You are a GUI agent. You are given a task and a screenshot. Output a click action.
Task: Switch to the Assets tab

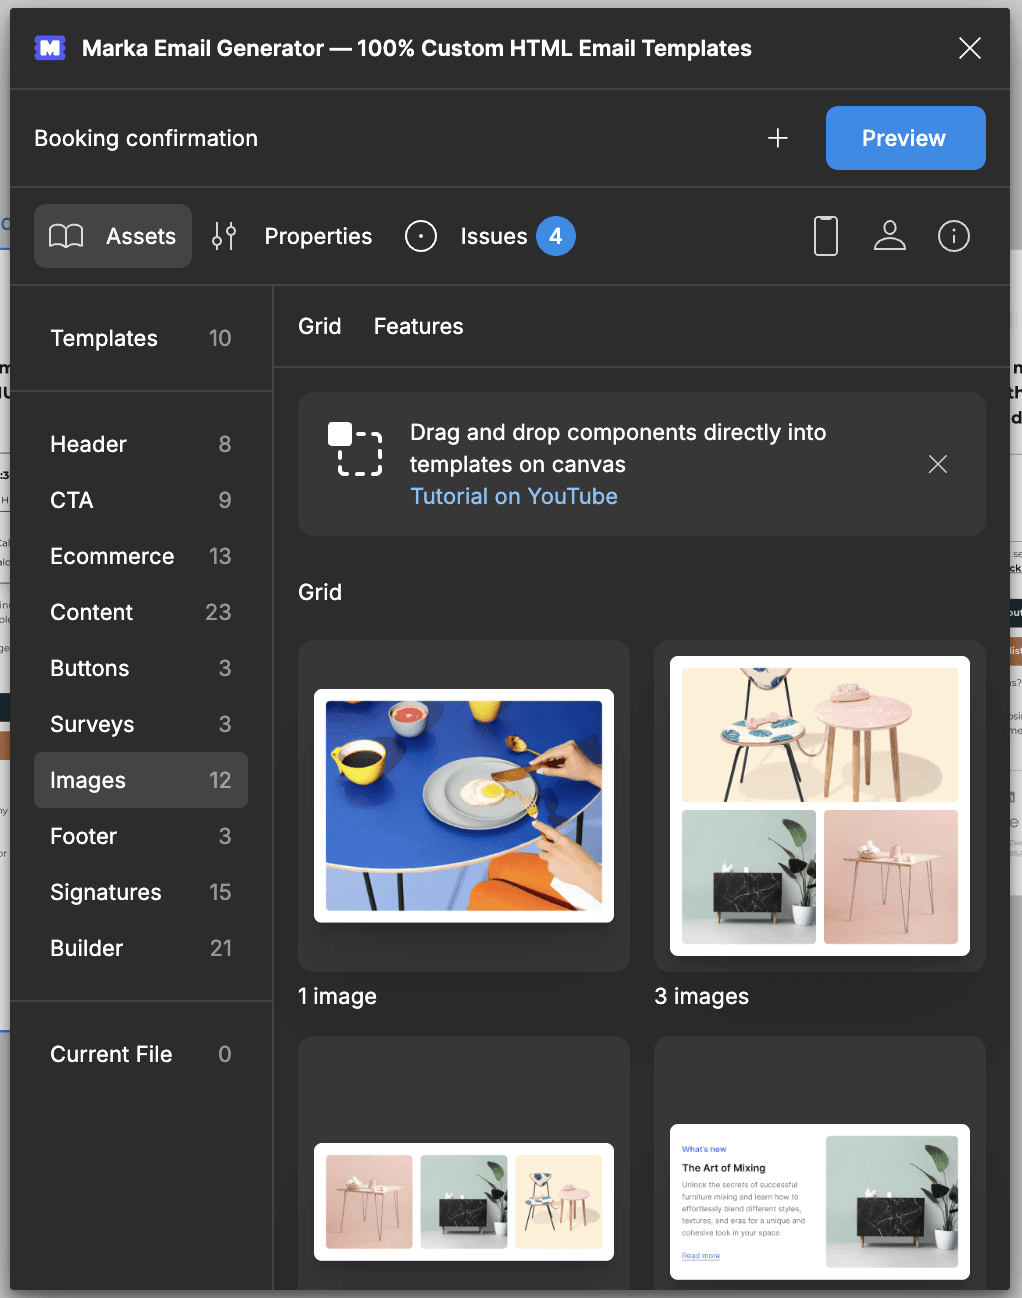[x=113, y=236]
